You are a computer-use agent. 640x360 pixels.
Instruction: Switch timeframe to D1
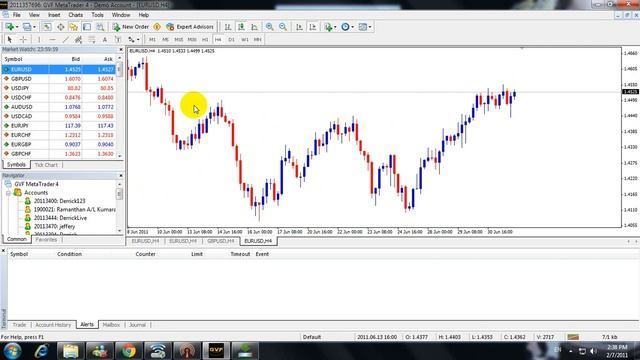[x=231, y=40]
